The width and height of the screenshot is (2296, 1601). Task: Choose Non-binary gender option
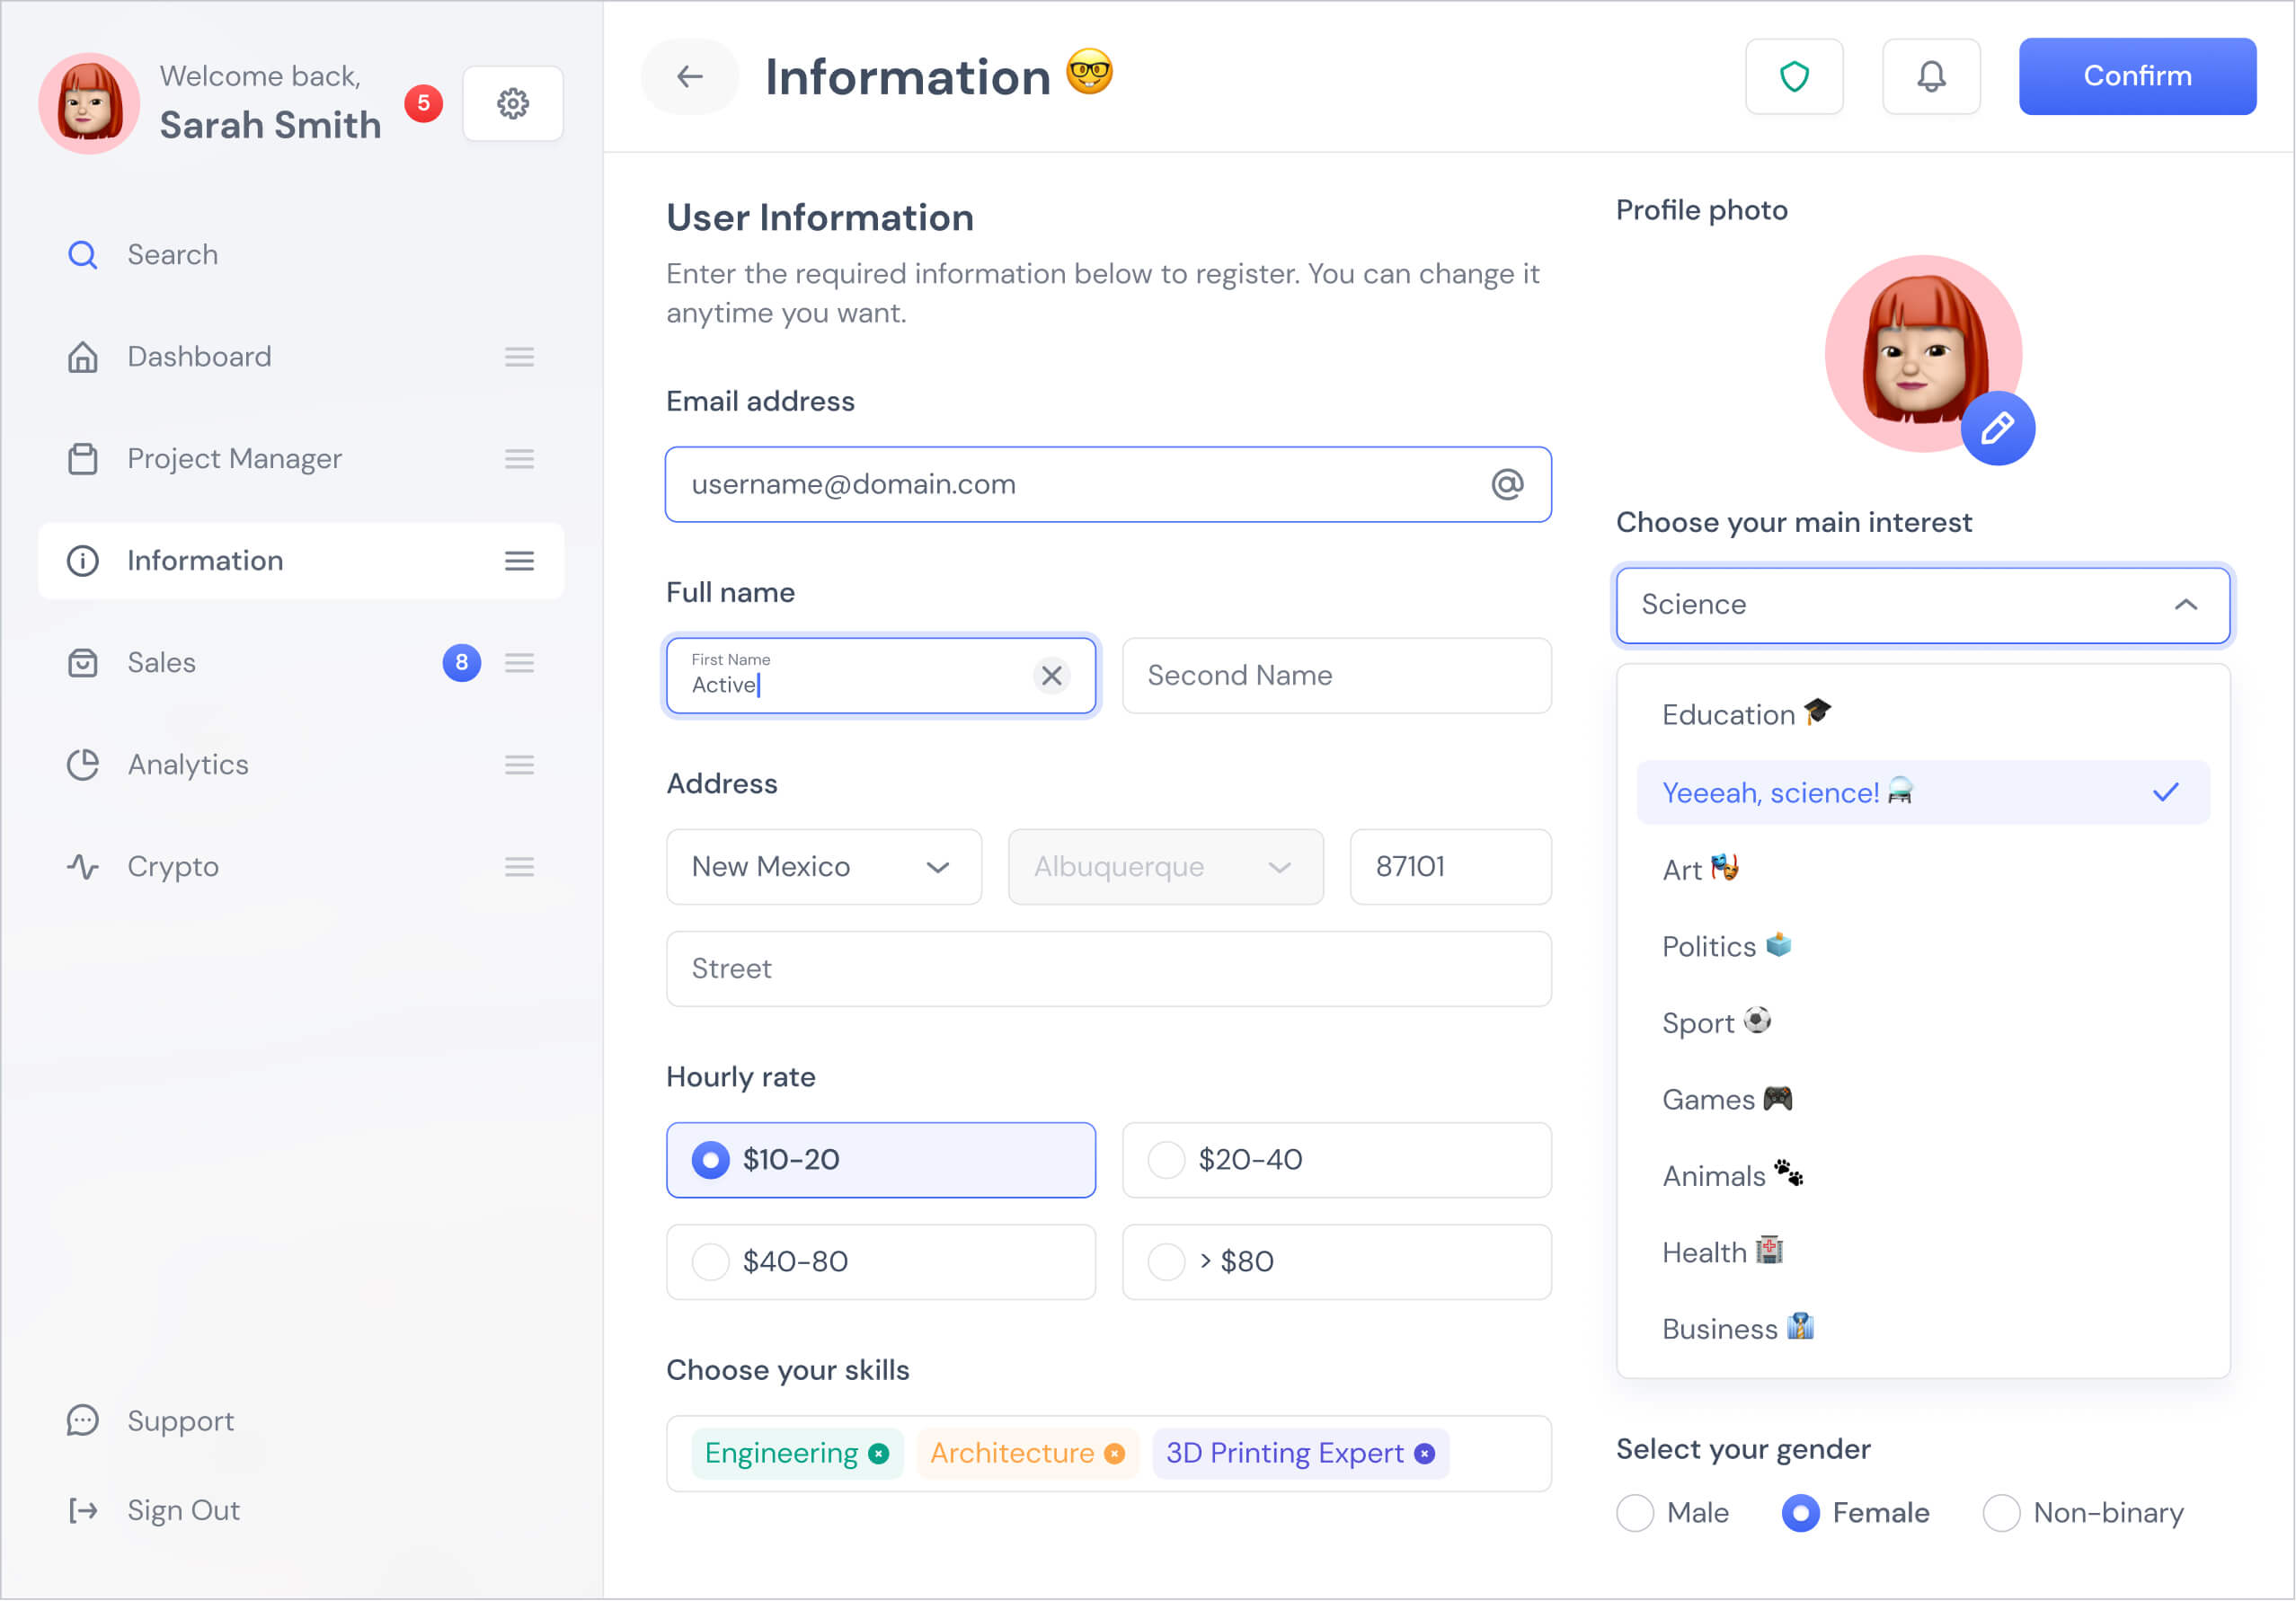[2001, 1513]
